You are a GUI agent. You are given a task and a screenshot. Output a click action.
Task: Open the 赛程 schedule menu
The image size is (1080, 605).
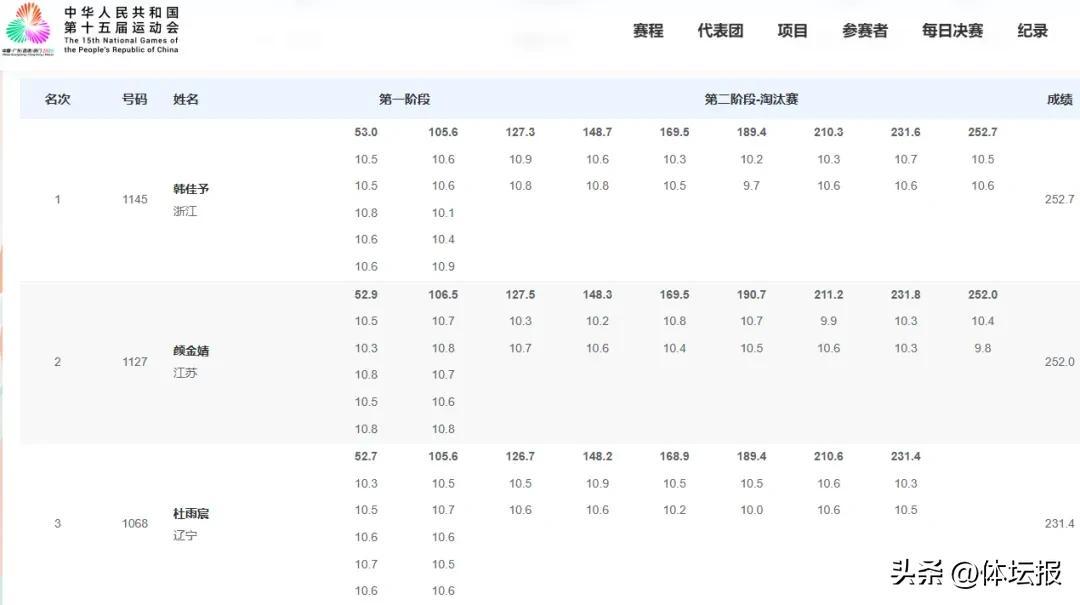coord(648,31)
